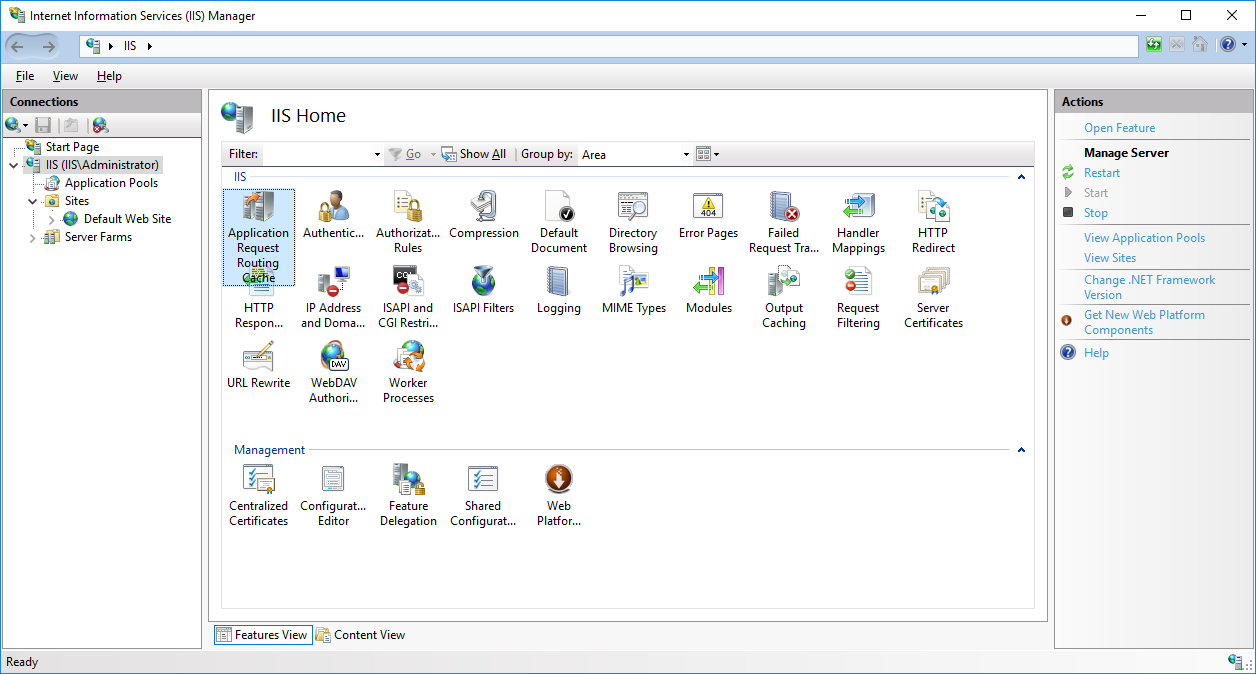Viewport: 1256px width, 674px height.
Task: Open ISAPI and CGI Restrictions
Action: click(408, 297)
